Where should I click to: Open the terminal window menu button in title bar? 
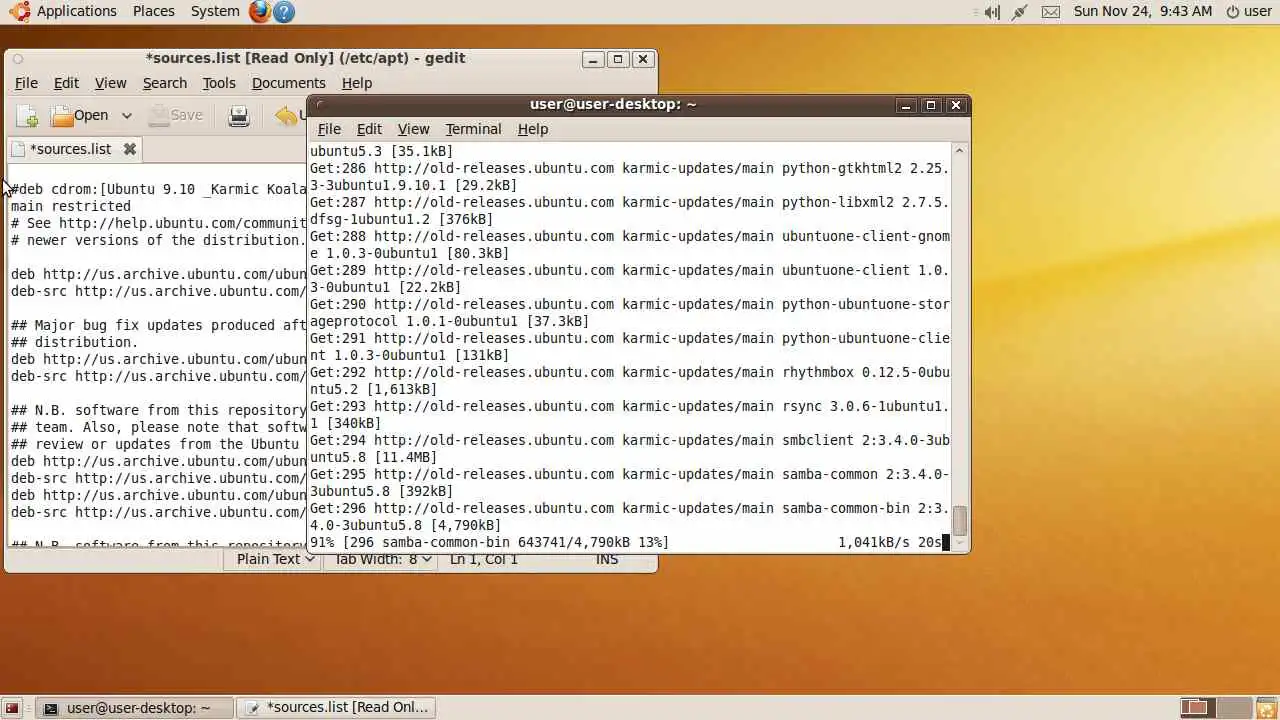319,105
